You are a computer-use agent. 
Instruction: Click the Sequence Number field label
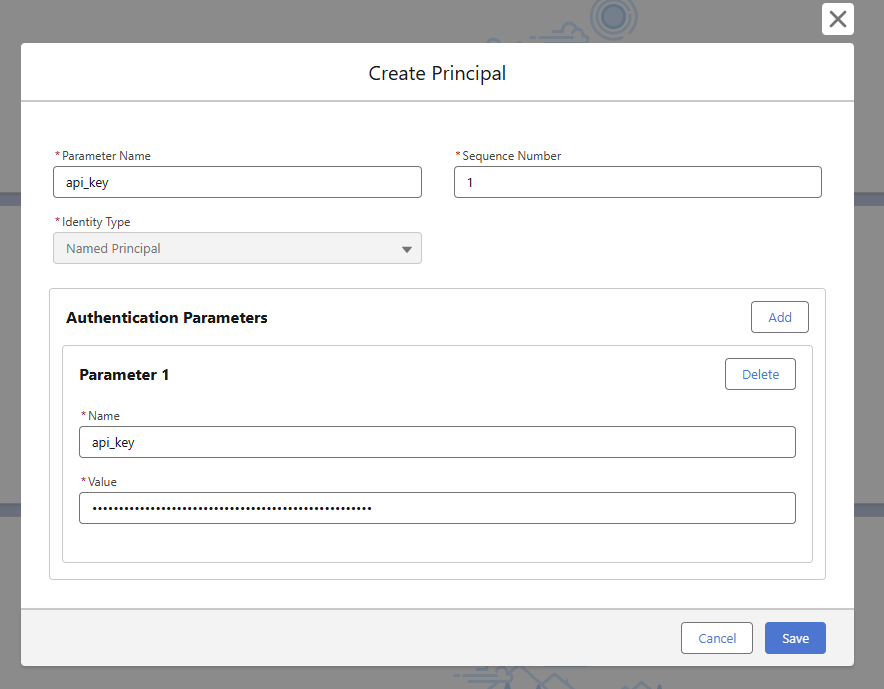coord(511,156)
